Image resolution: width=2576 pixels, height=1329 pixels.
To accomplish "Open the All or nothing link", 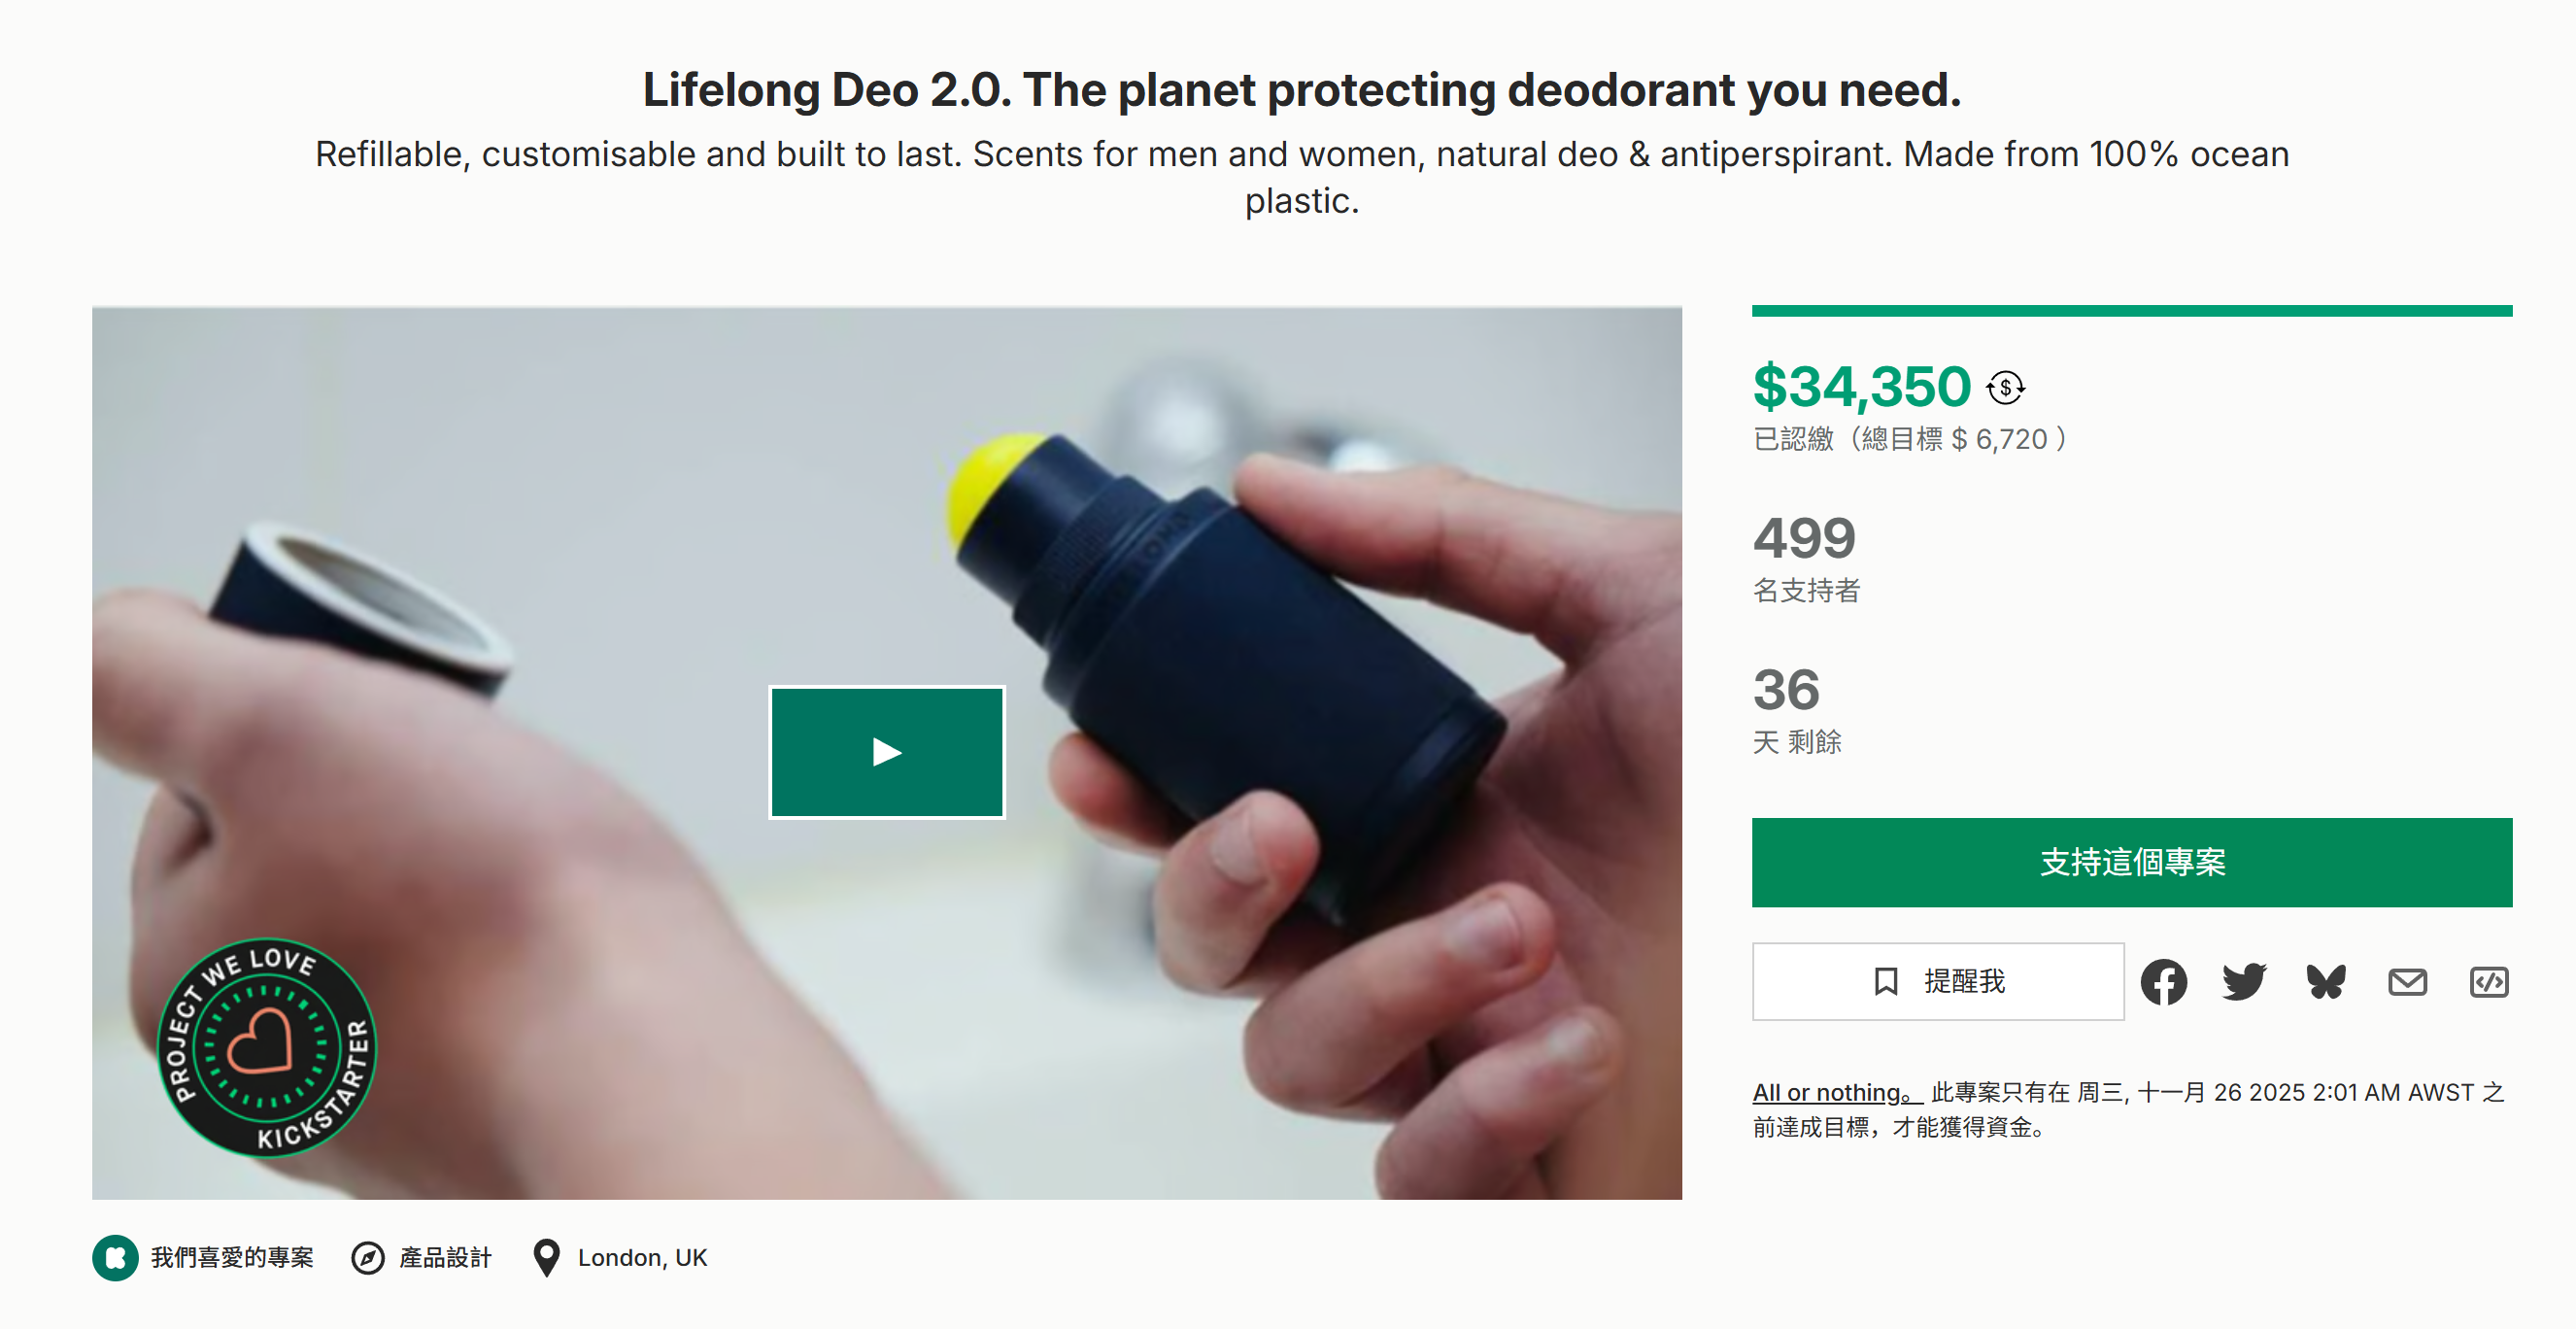I will tap(1836, 1092).
